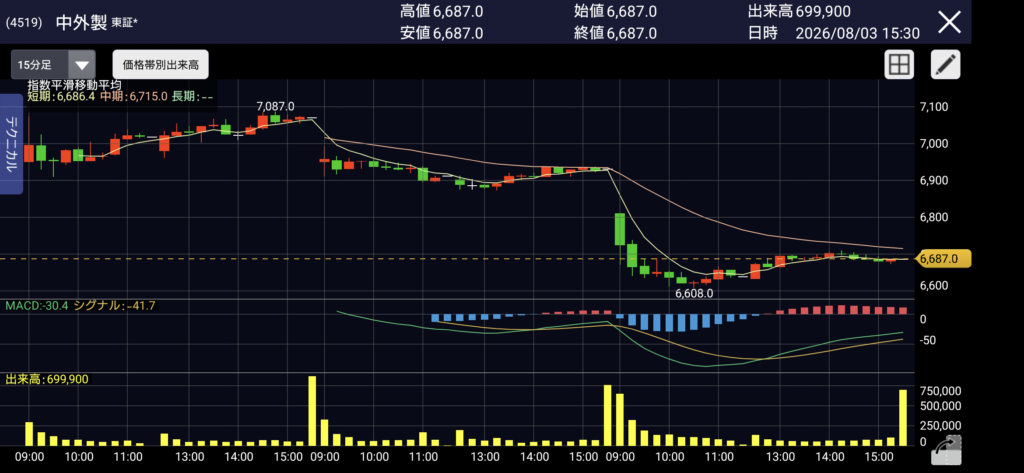Tap the -50 MACD axis label
The width and height of the screenshot is (1024, 473).
point(927,340)
